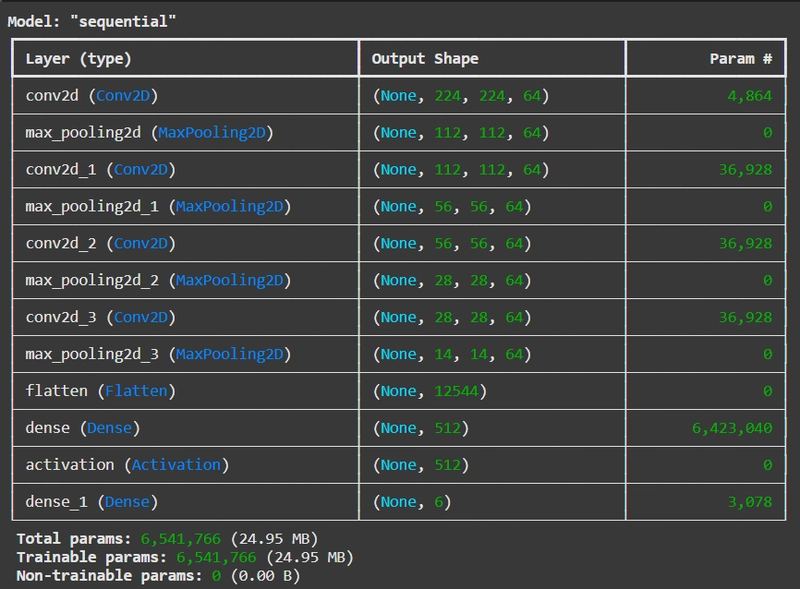800x589 pixels.
Task: Click the 6,423,040 parameter count
Action: 732,428
